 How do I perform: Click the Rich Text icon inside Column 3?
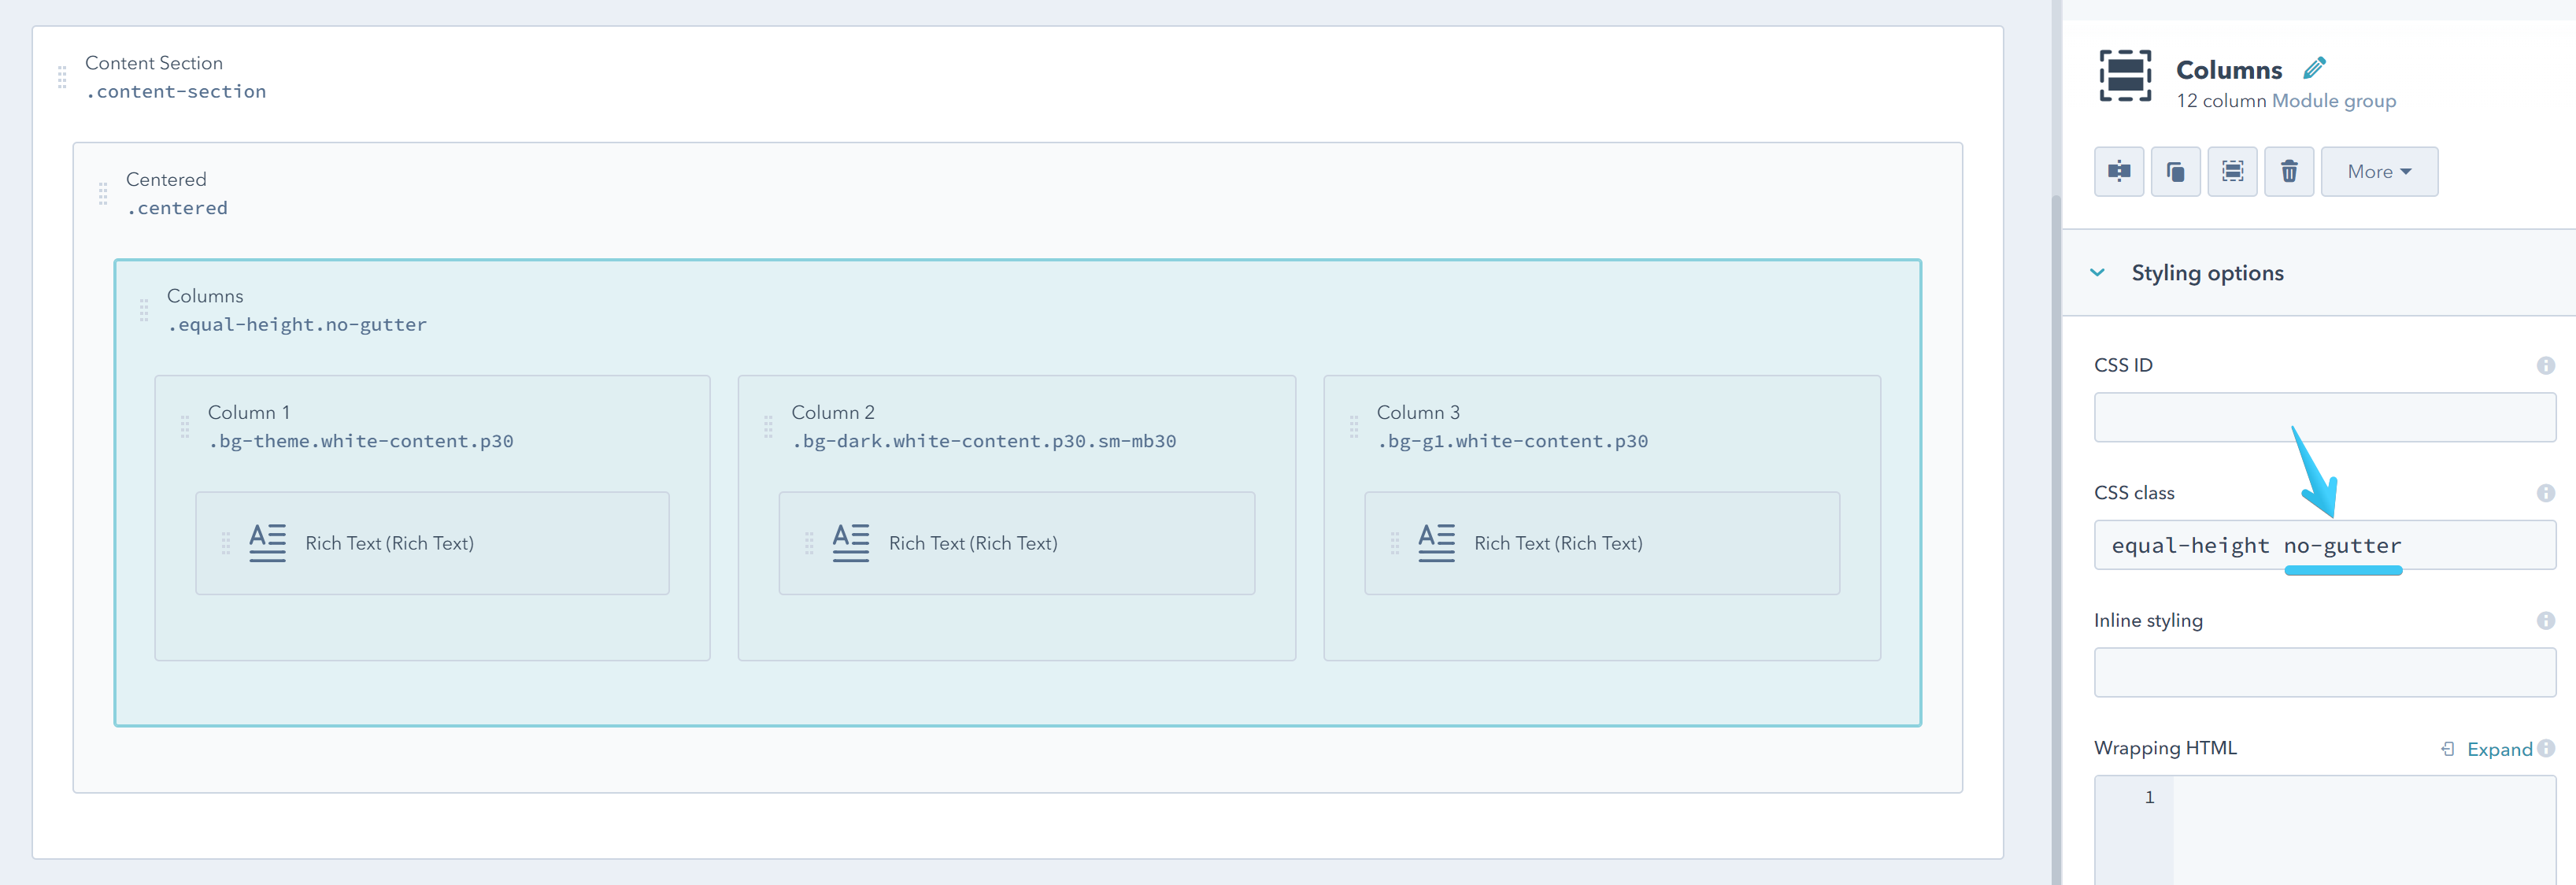pos(1436,542)
